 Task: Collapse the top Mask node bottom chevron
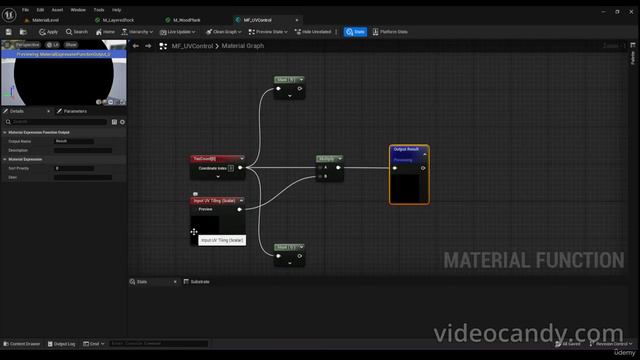(290, 96)
